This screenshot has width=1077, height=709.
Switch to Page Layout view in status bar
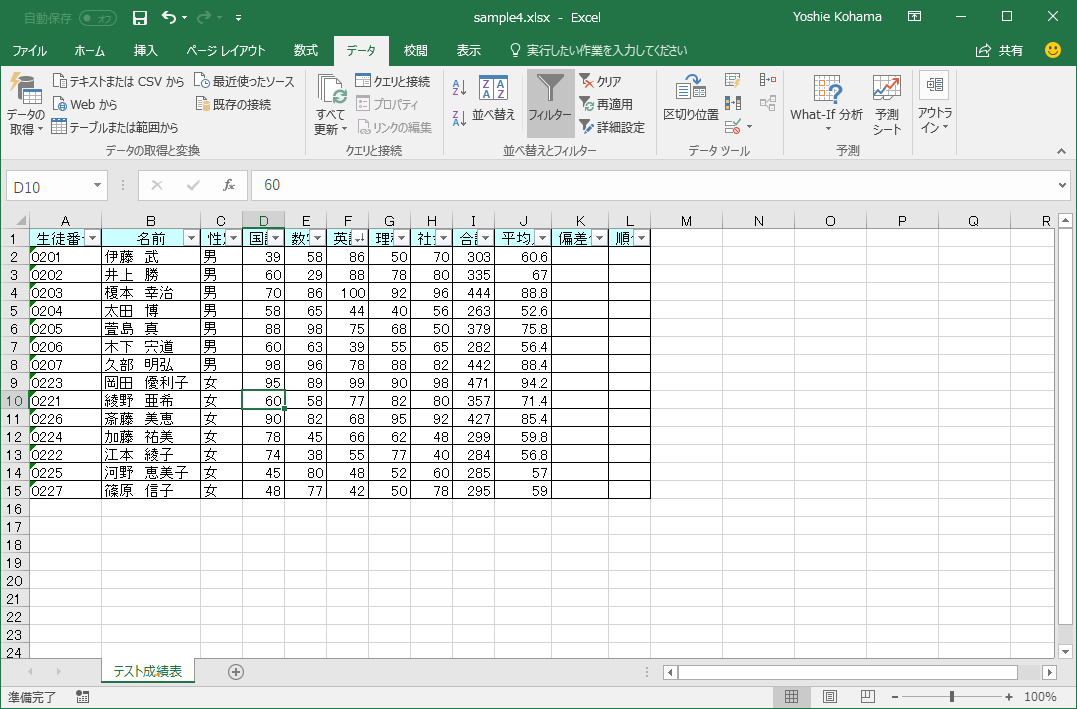pyautogui.click(x=829, y=697)
